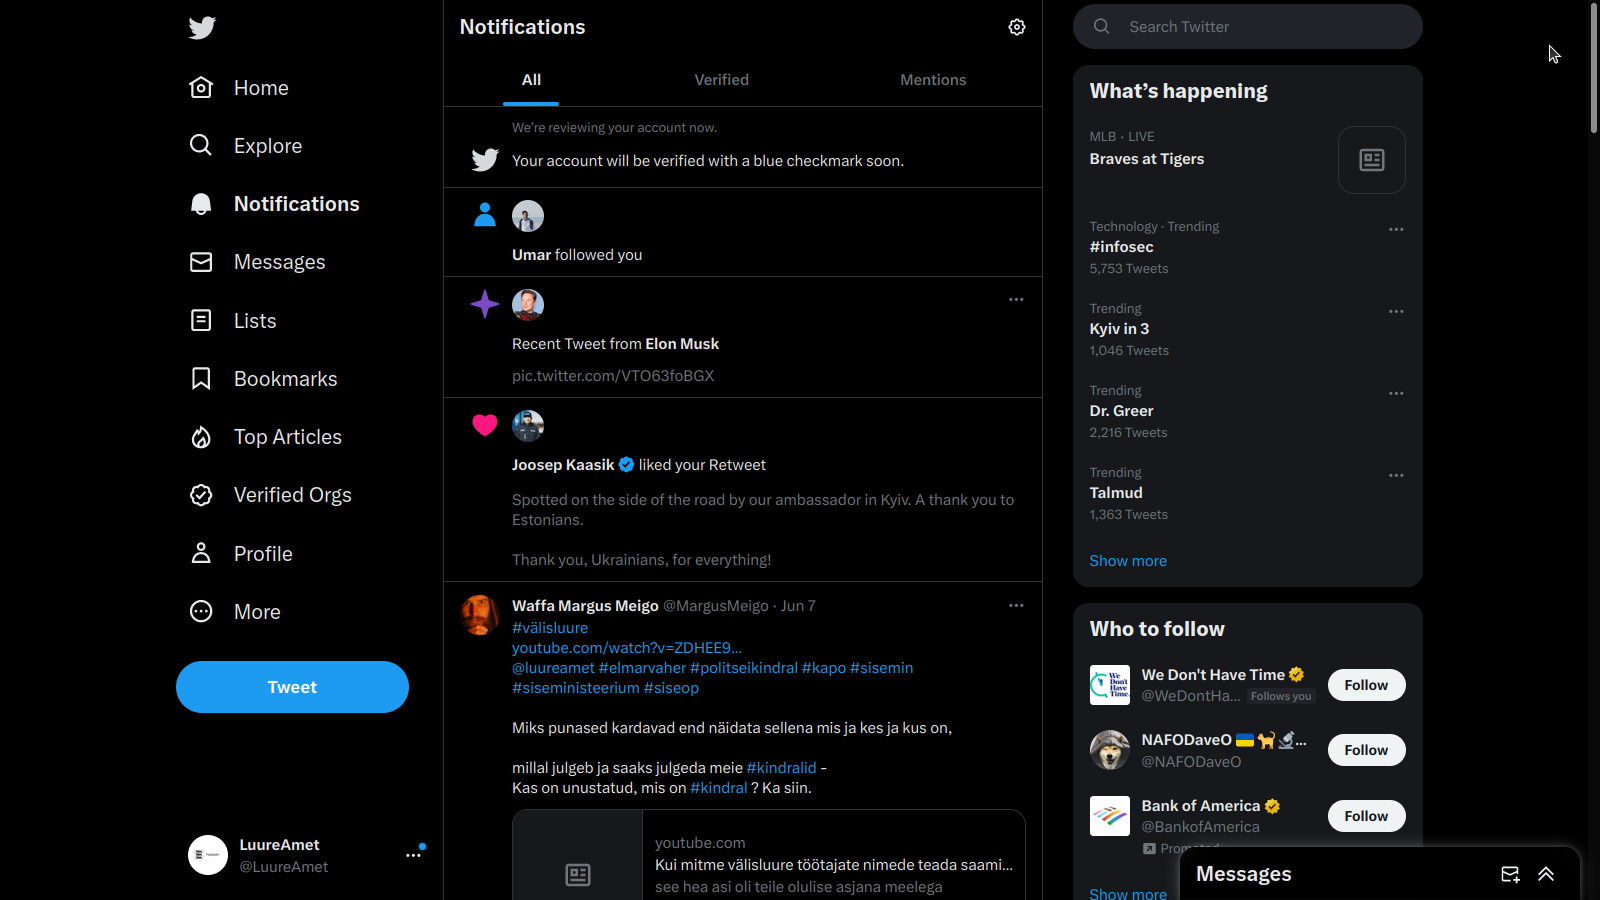Screen dimensions: 1600x900
Task: Open notification settings gear icon
Action: pyautogui.click(x=1017, y=27)
